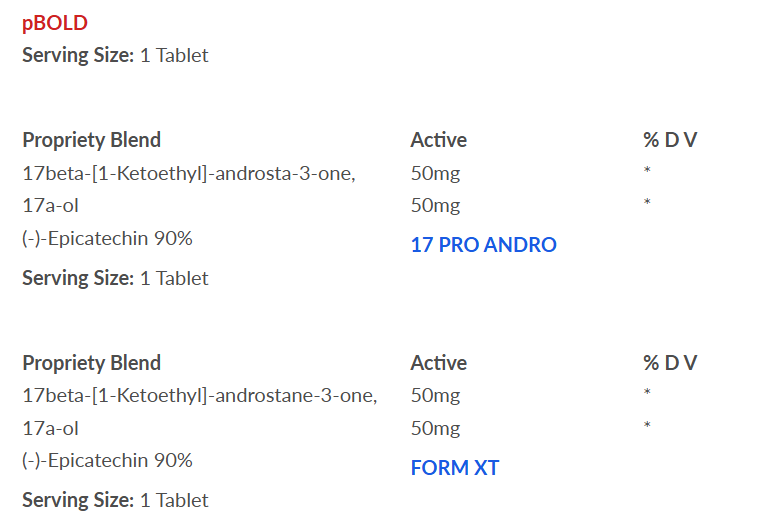Click Epicatechin 90% beside 17 PRO ANDRO
Image resolution: width=774 pixels, height=519 pixels.
point(108,239)
